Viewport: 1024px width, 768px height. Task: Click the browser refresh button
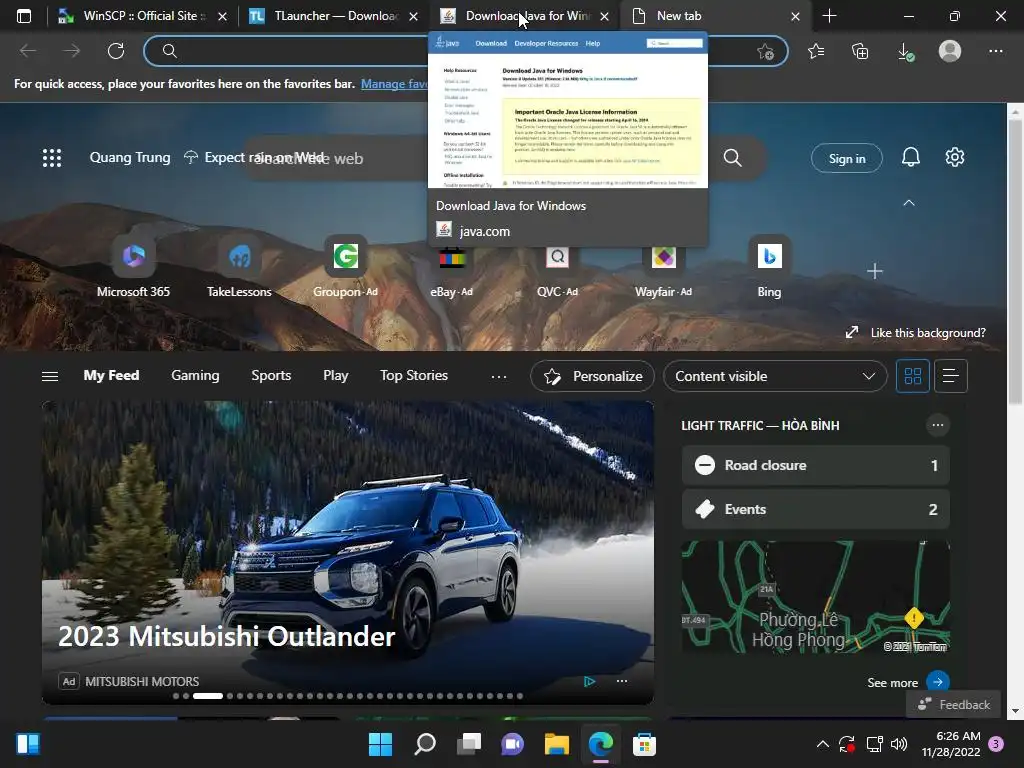coord(116,51)
